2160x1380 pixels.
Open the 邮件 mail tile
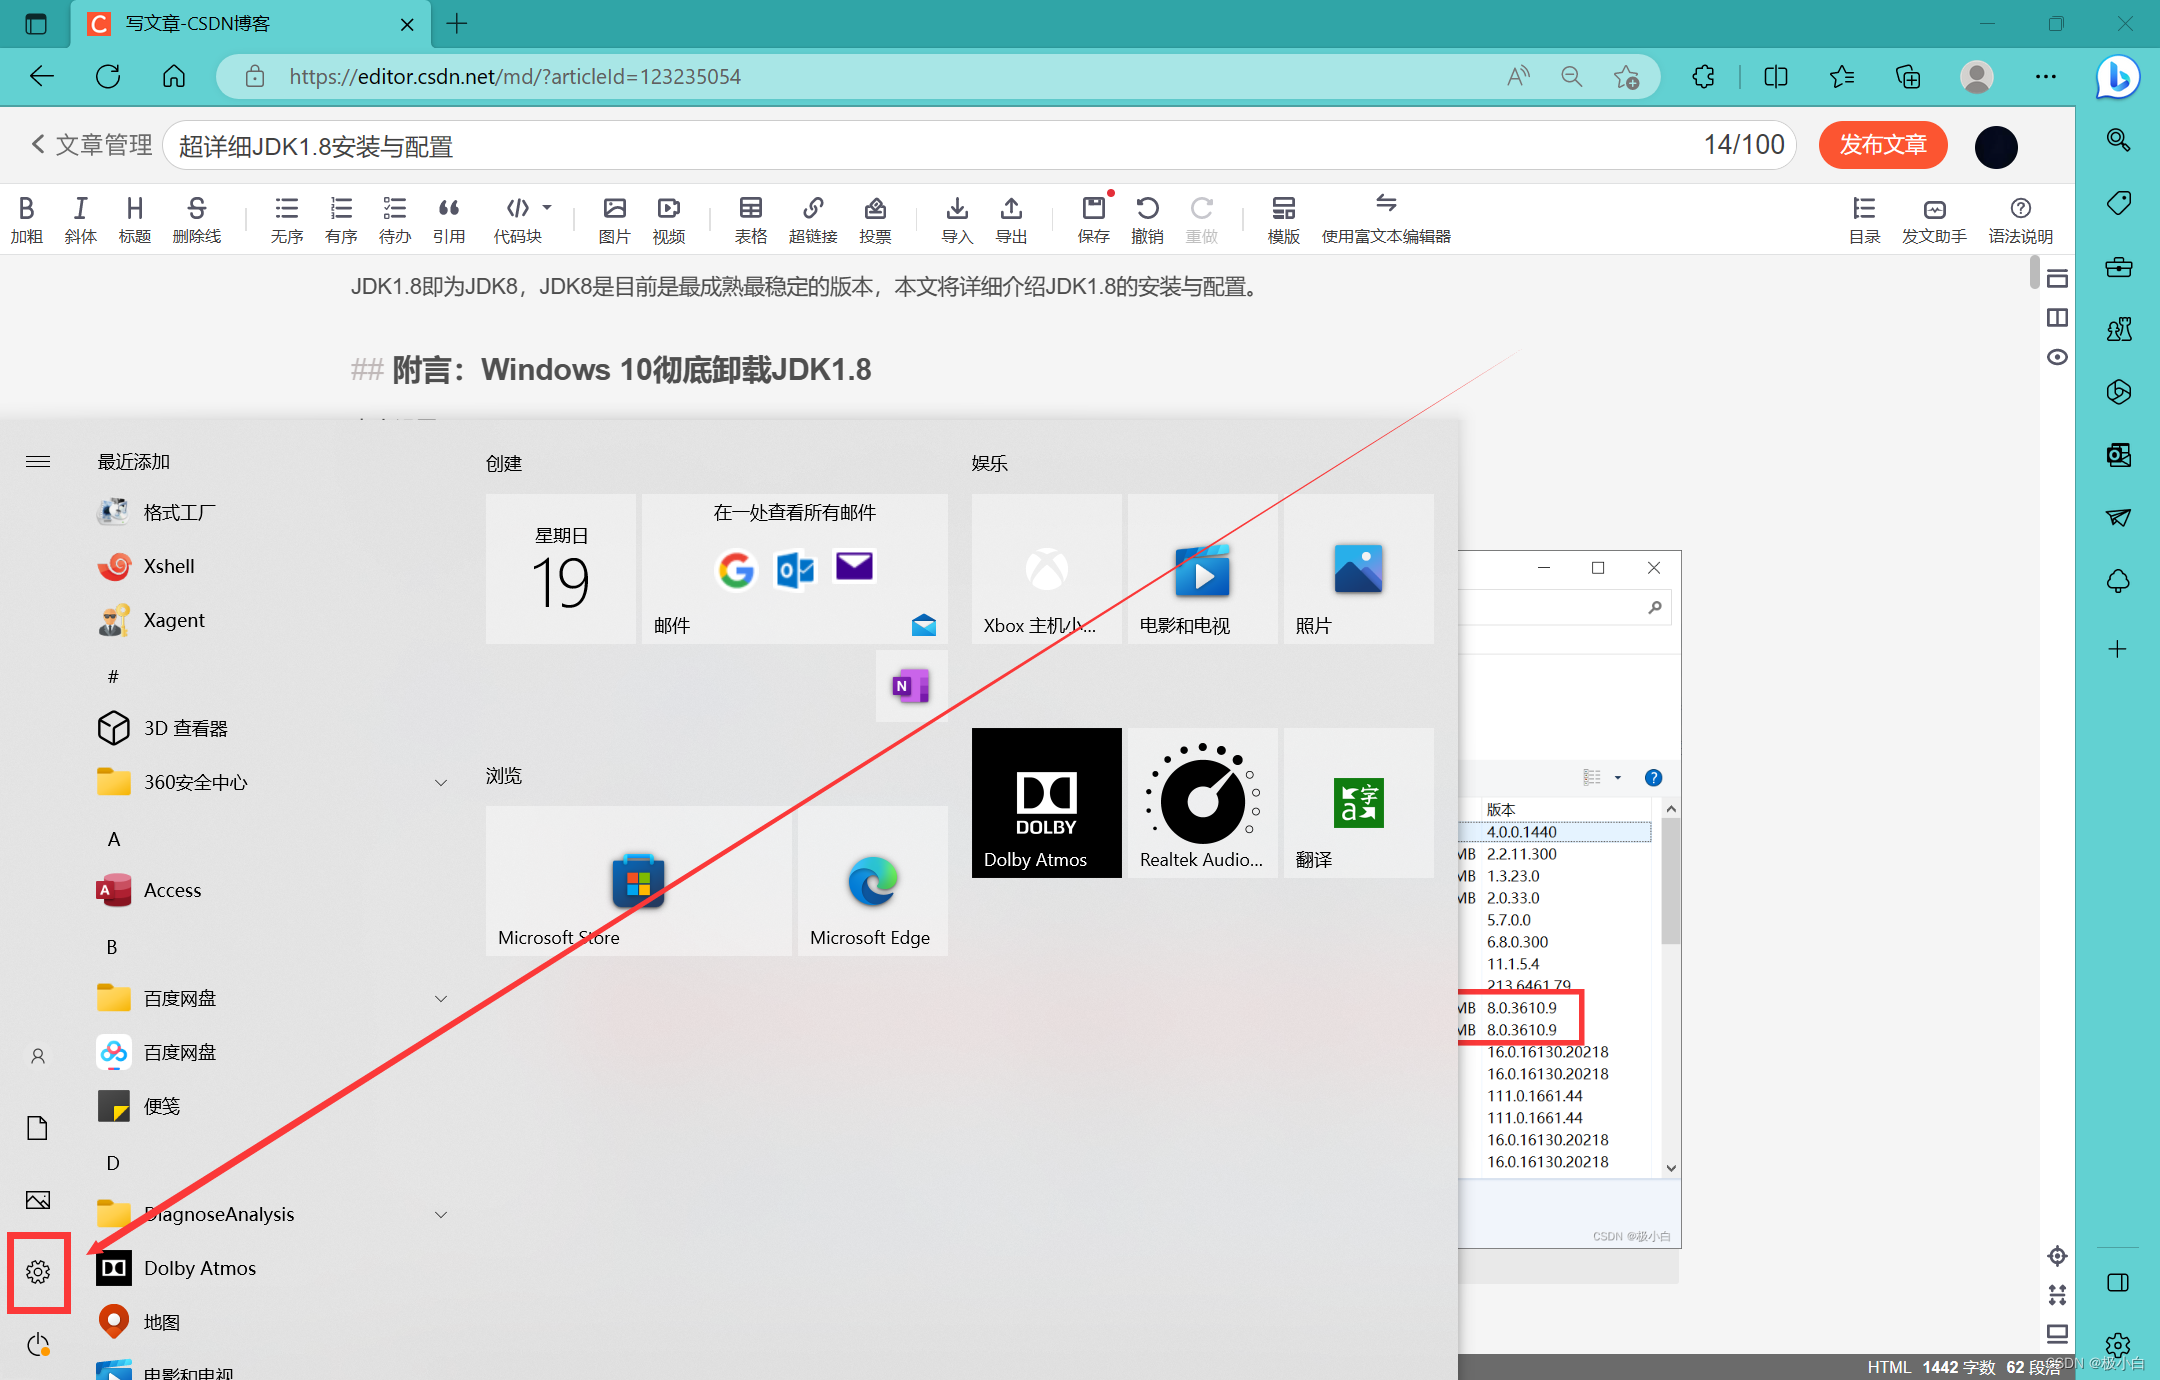795,568
